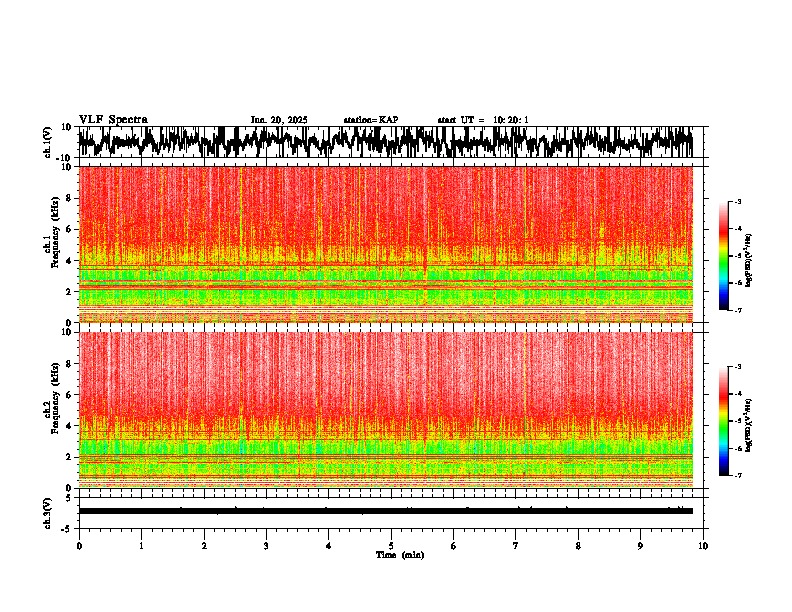Select the "Time (min)" axis label
792x612 pixels.
[x=400, y=555]
